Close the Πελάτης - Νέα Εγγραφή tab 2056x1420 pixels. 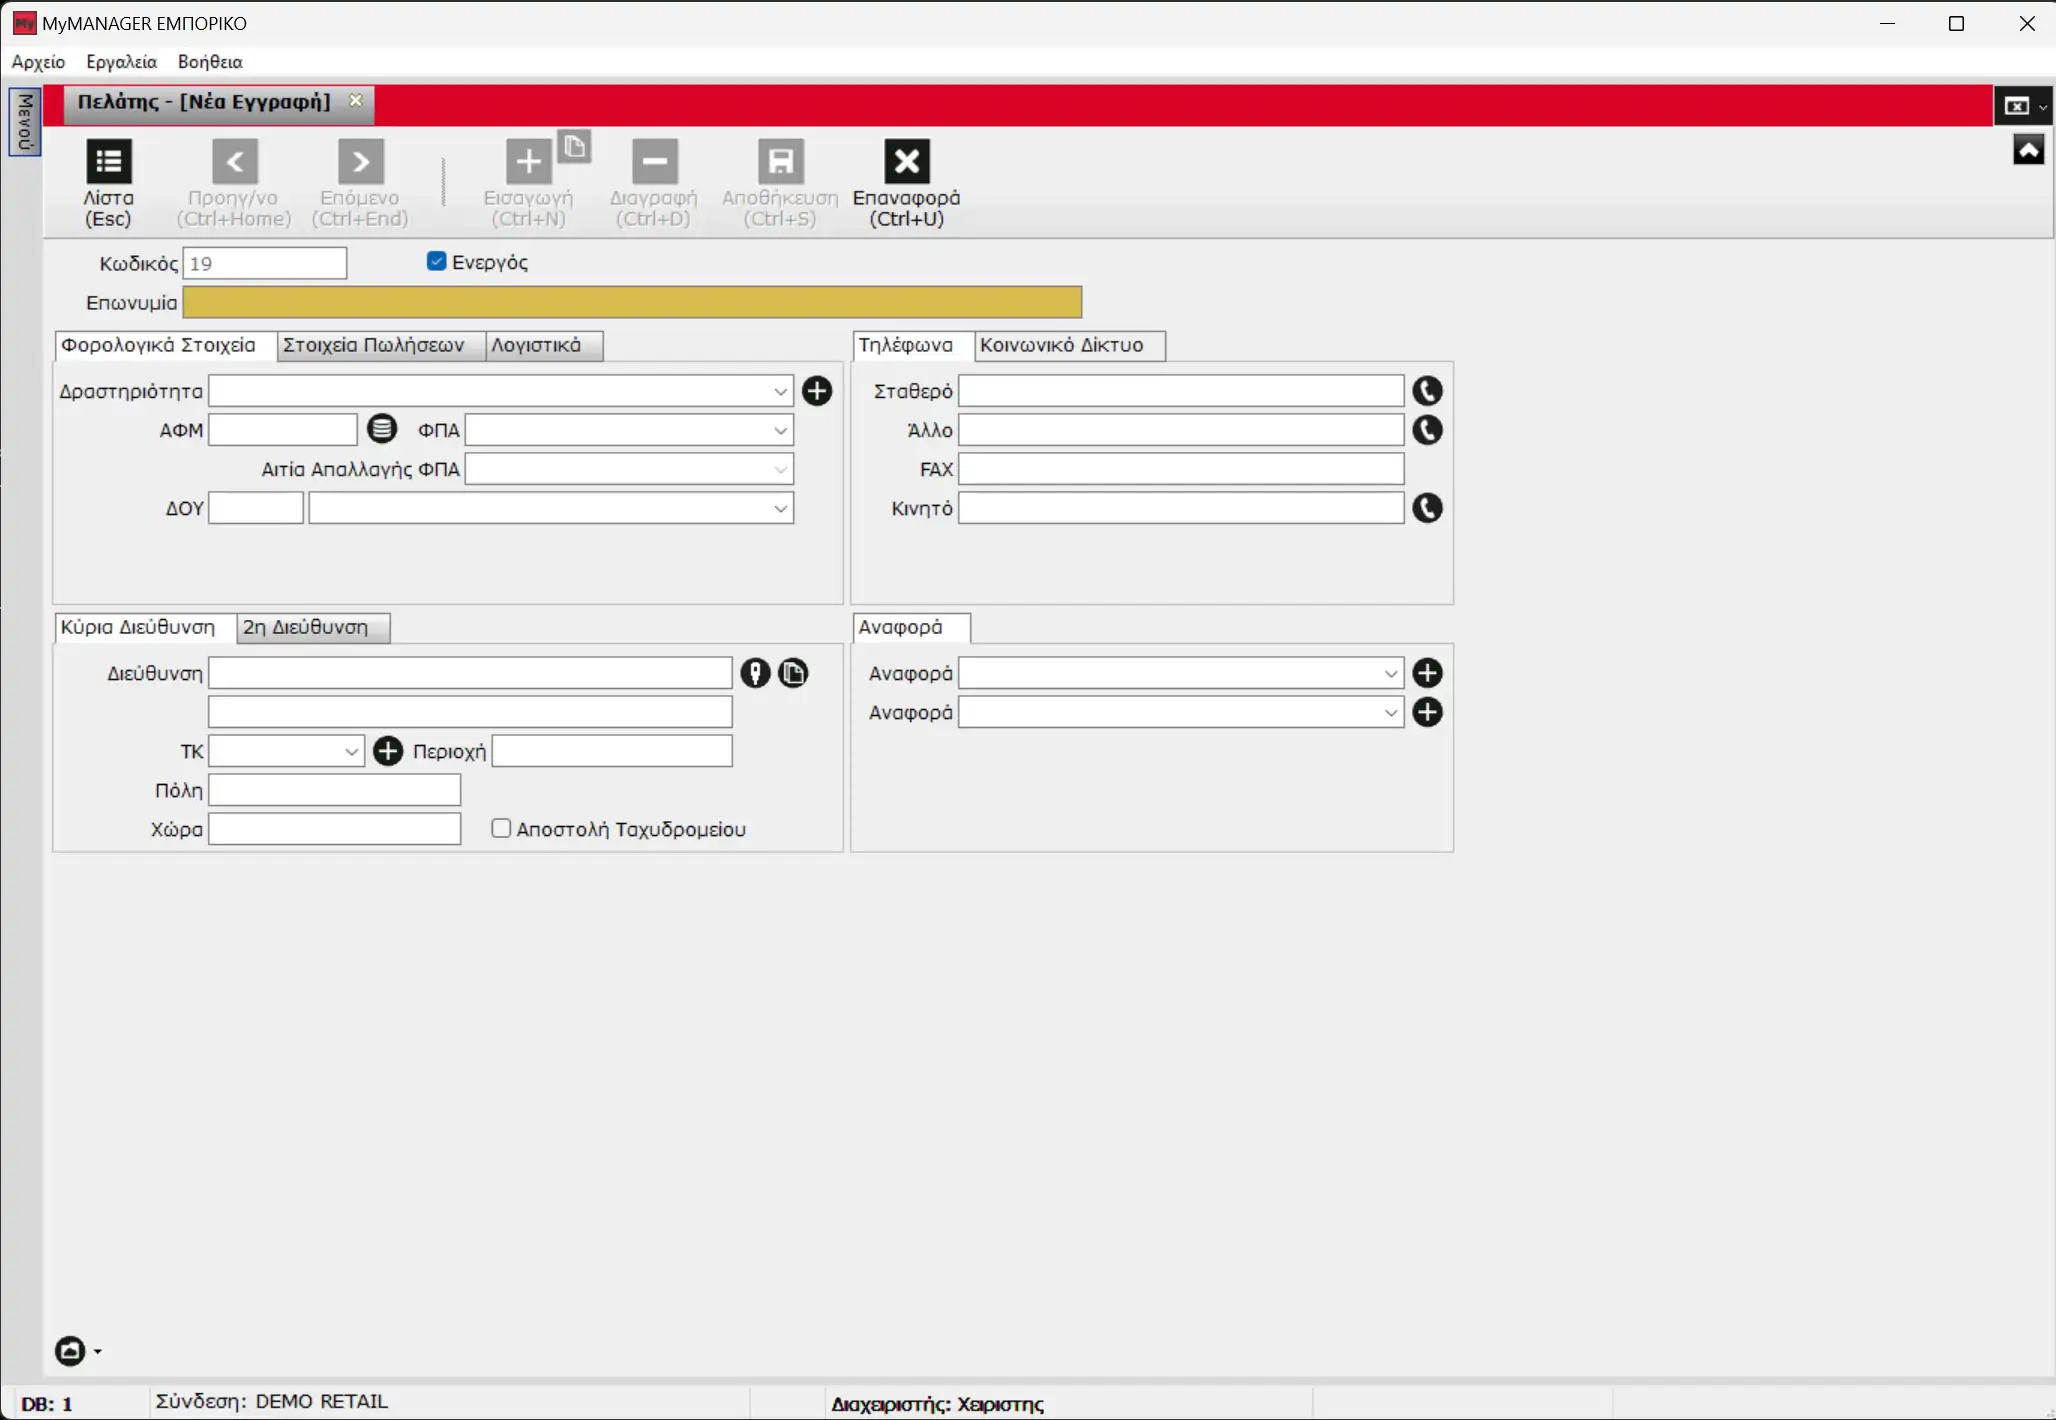(355, 101)
